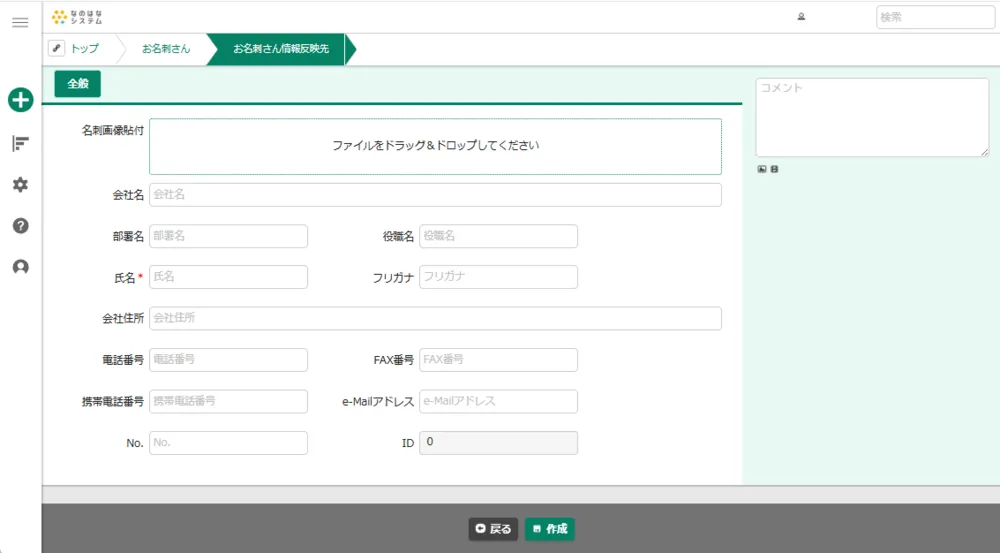The height and width of the screenshot is (553, 1000).
Task: Focus the e-Mailアドレス input field
Action: [498, 401]
